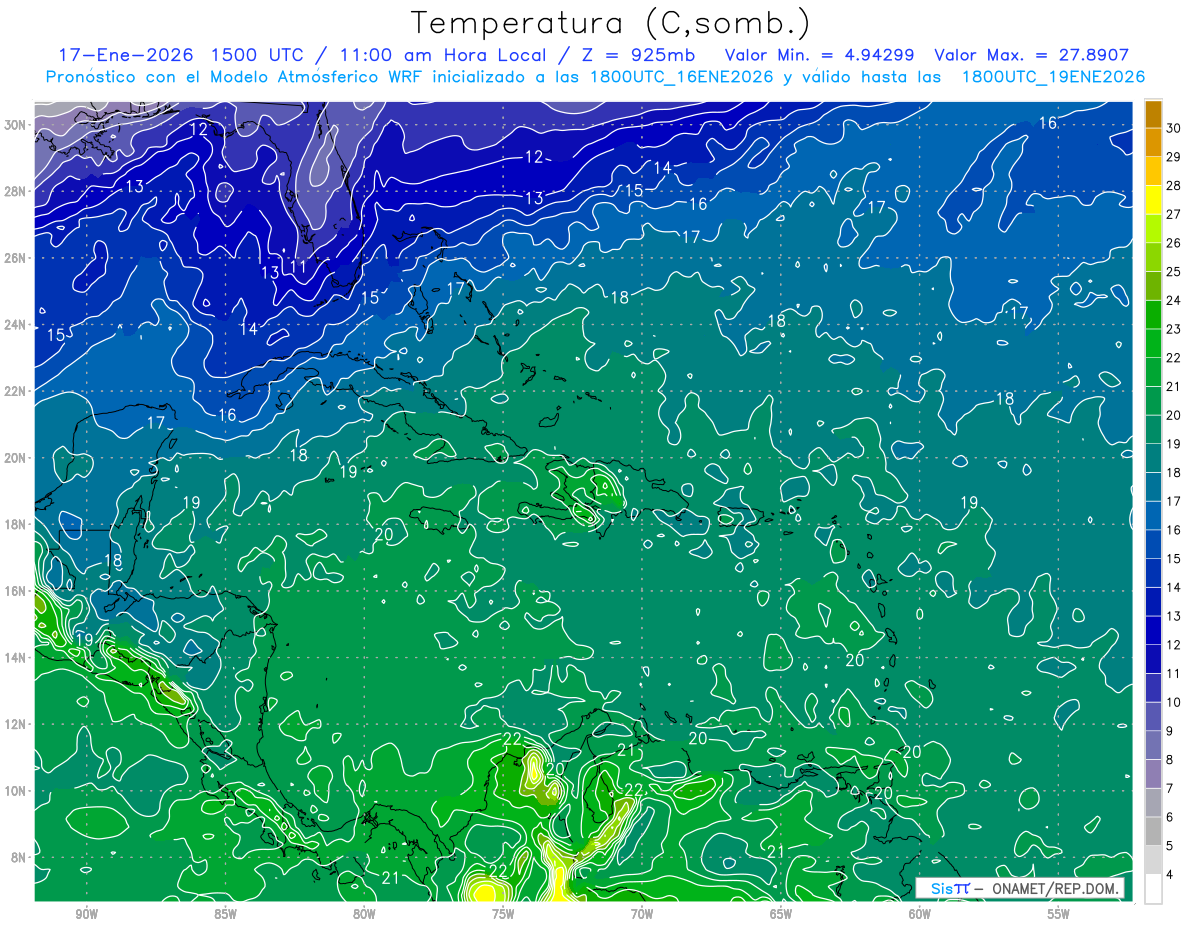Click the title 'Temperatura (C,somb.)'
Viewport: 1200px width, 927px height.
[x=611, y=23]
